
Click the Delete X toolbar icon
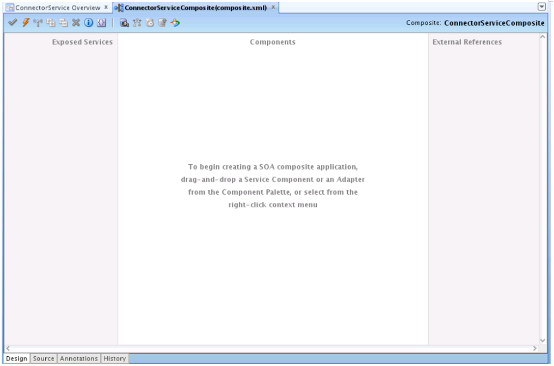pyautogui.click(x=76, y=23)
